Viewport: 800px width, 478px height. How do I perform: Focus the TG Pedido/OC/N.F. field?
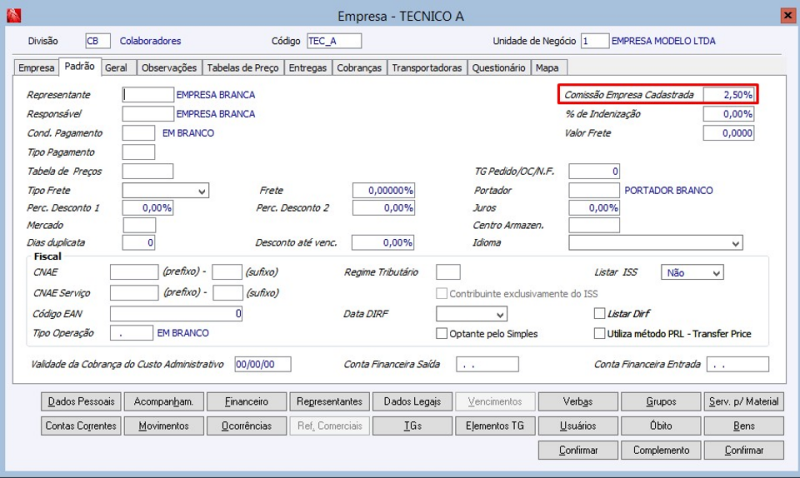coord(594,171)
